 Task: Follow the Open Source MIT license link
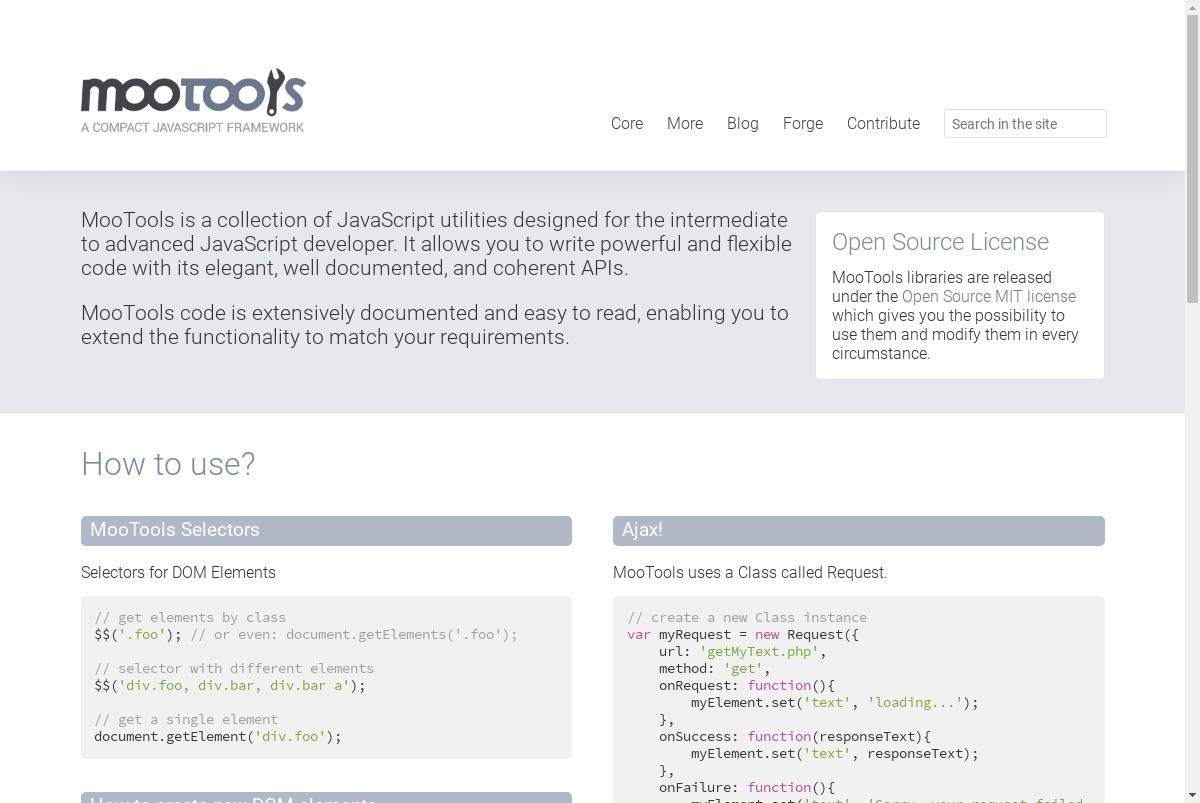click(x=989, y=297)
